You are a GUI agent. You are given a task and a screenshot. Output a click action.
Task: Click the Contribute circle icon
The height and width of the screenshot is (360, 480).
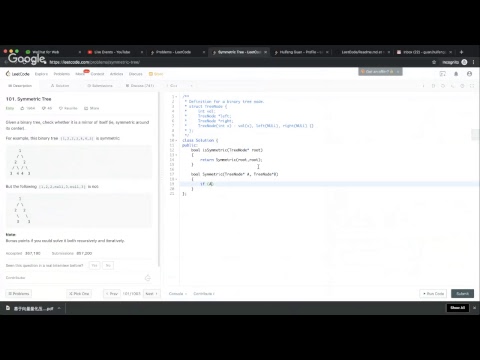148,278
